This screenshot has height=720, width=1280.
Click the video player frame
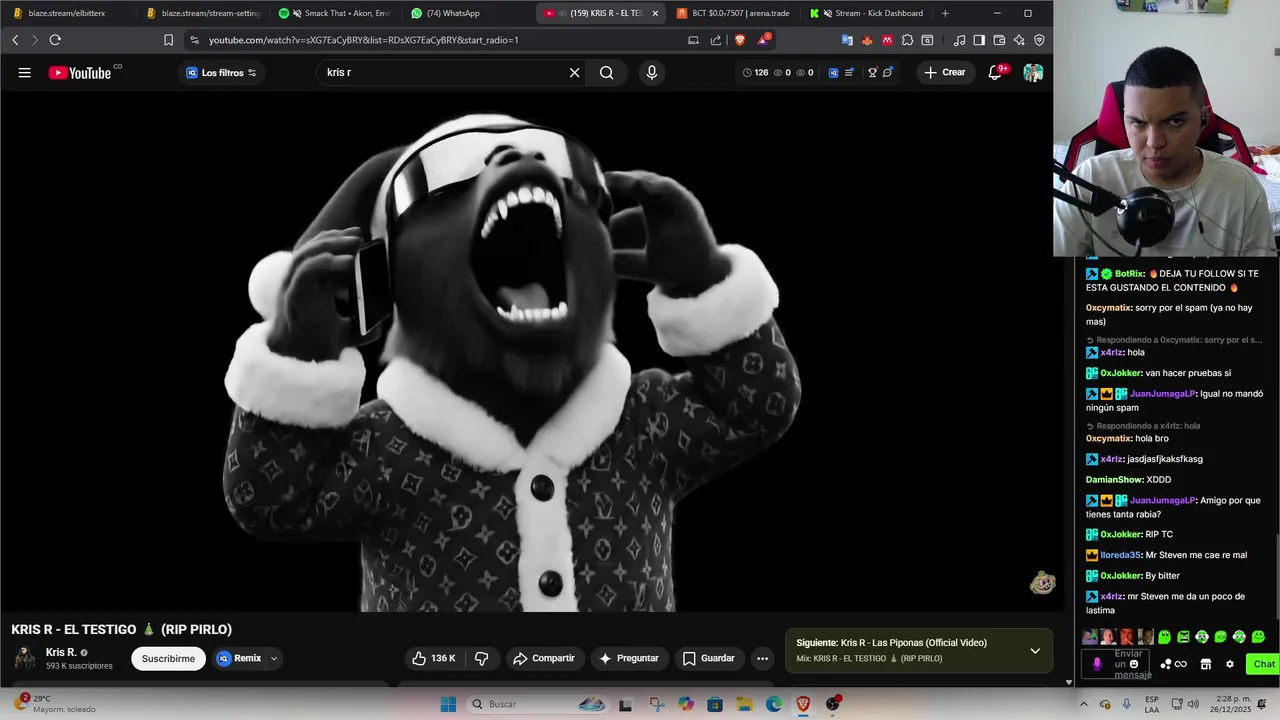coord(526,352)
